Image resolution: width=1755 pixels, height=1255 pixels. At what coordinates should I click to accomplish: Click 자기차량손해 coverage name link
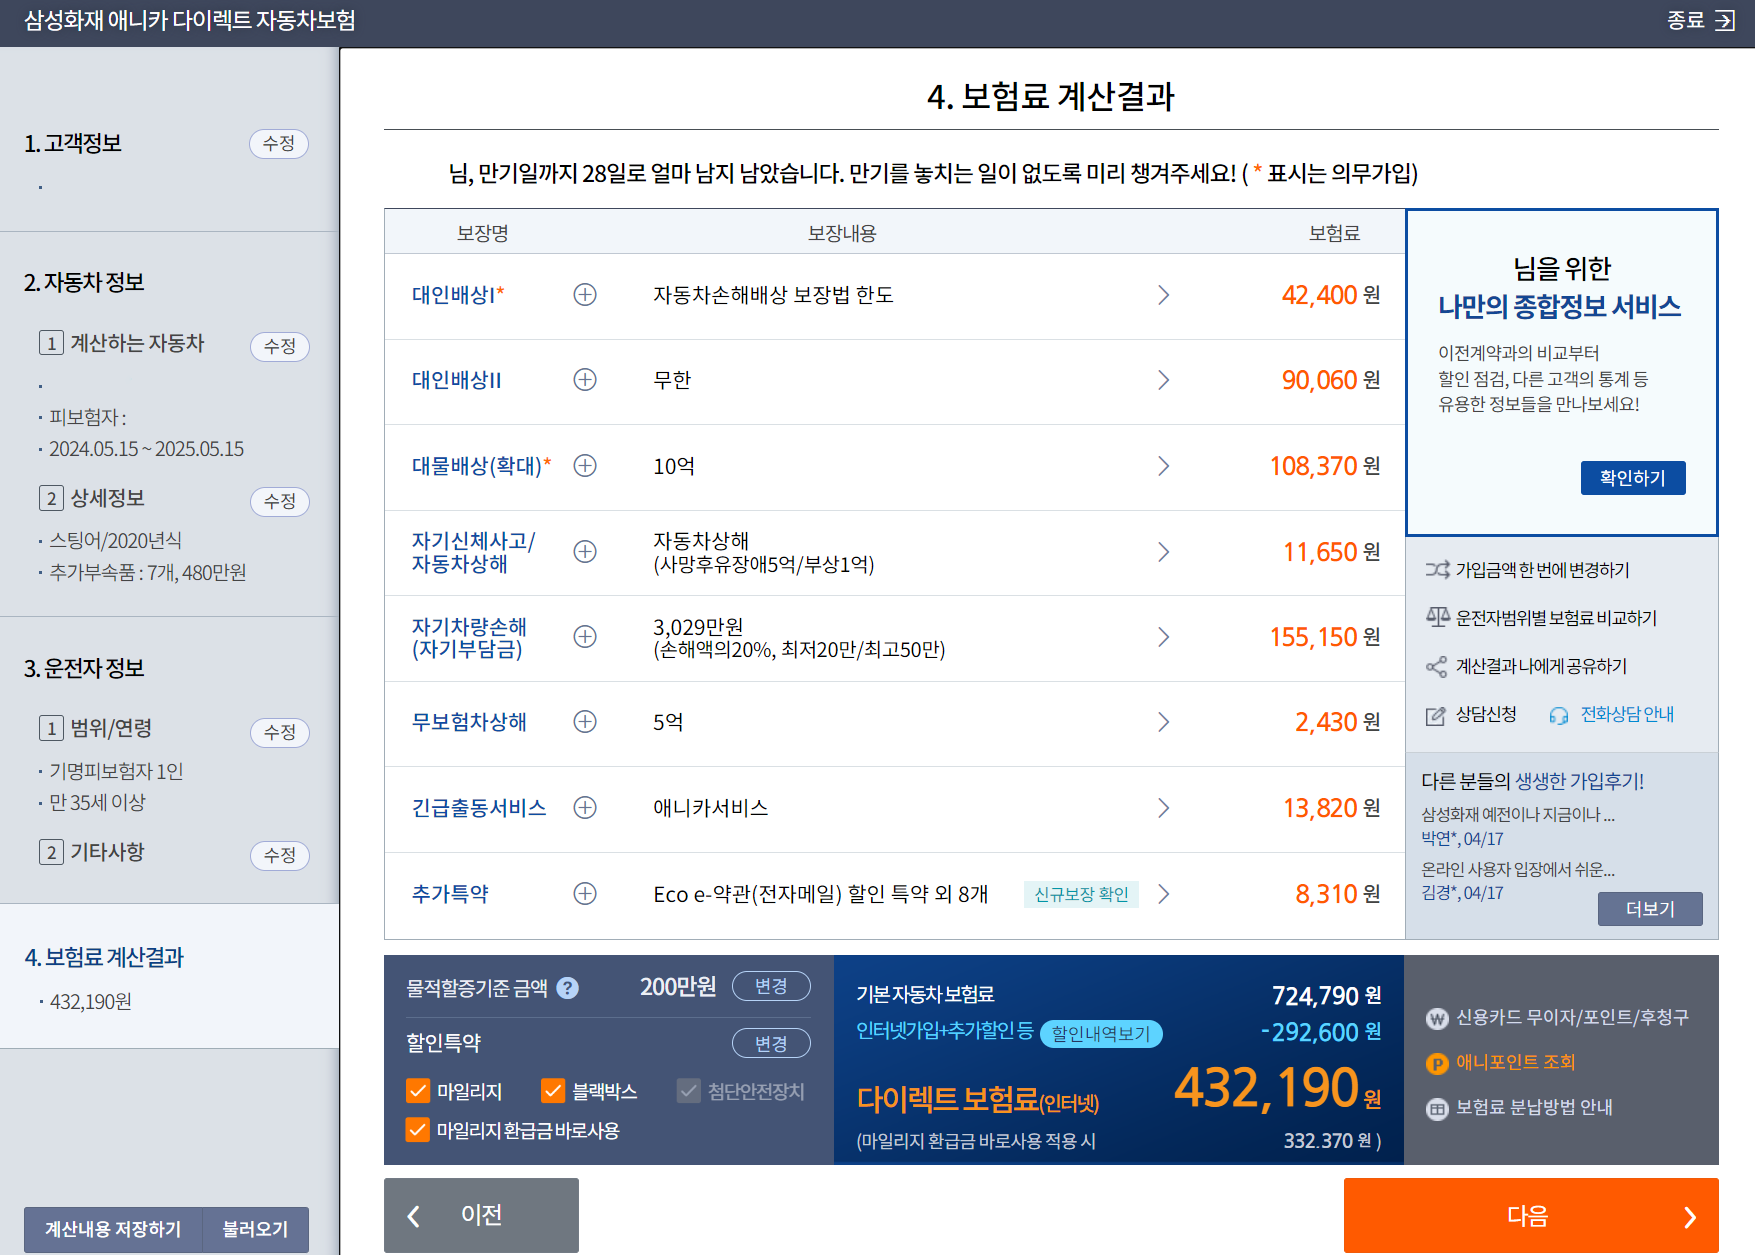(x=469, y=637)
